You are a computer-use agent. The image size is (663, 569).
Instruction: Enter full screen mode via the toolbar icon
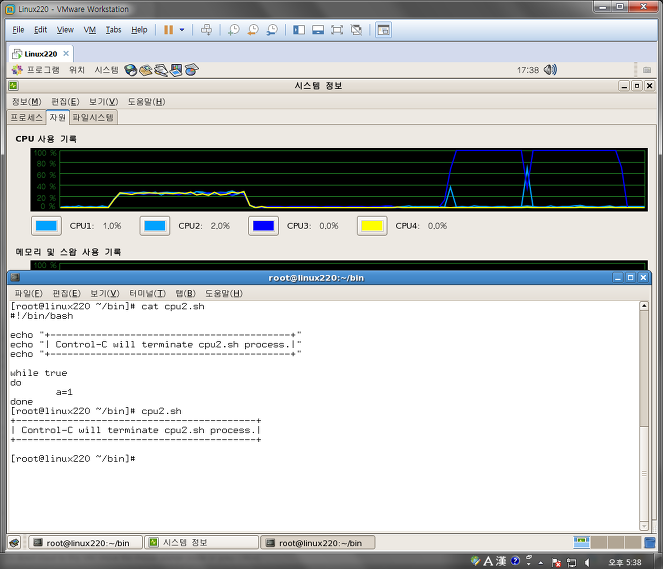(x=337, y=30)
